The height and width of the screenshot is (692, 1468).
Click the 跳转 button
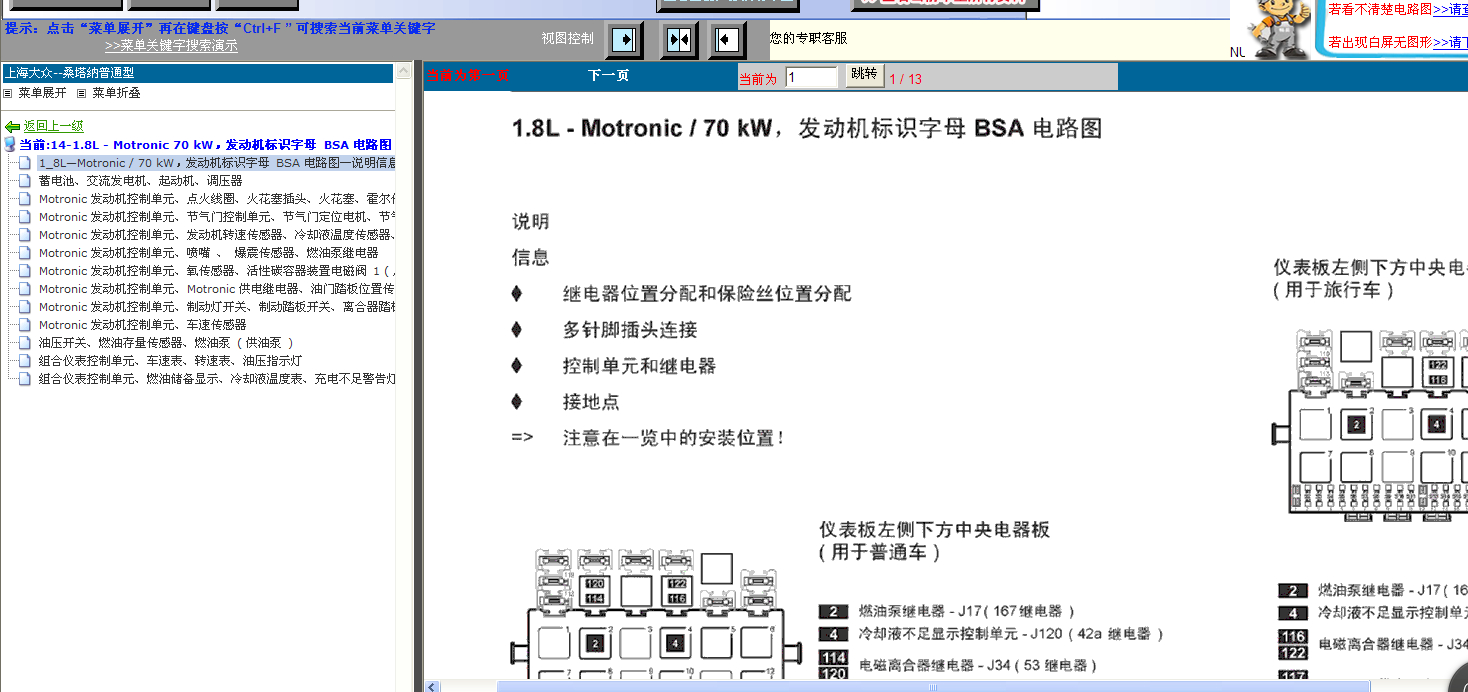(x=863, y=75)
